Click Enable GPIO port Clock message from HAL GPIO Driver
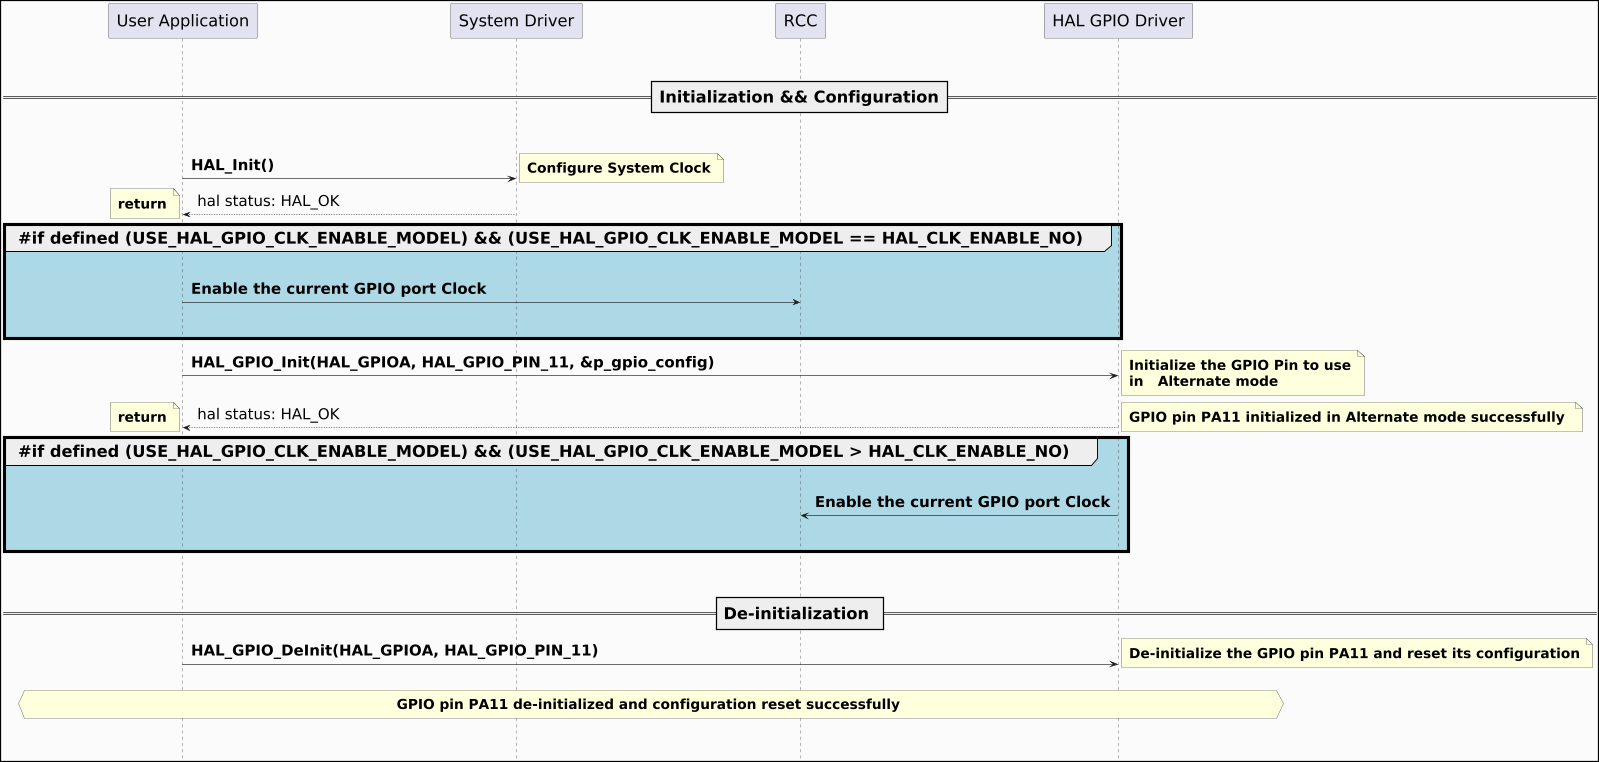The image size is (1599, 762). [x=962, y=502]
